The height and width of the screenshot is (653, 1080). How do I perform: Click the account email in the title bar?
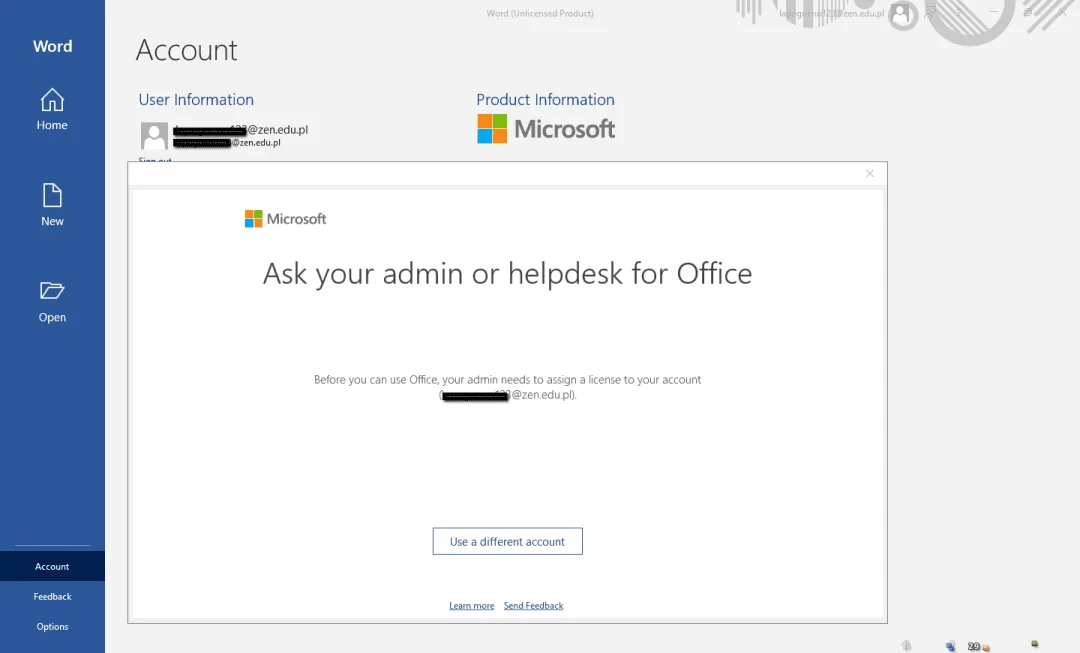(x=831, y=14)
